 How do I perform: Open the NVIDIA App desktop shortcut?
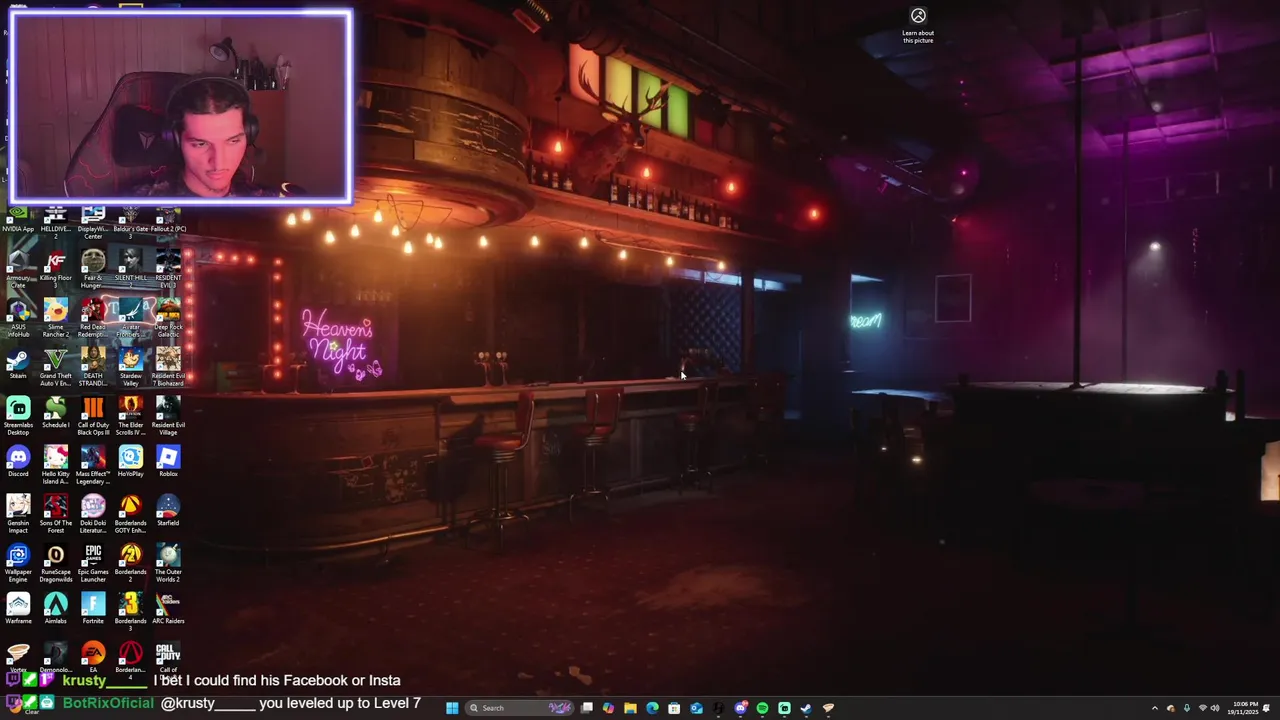(x=18, y=219)
